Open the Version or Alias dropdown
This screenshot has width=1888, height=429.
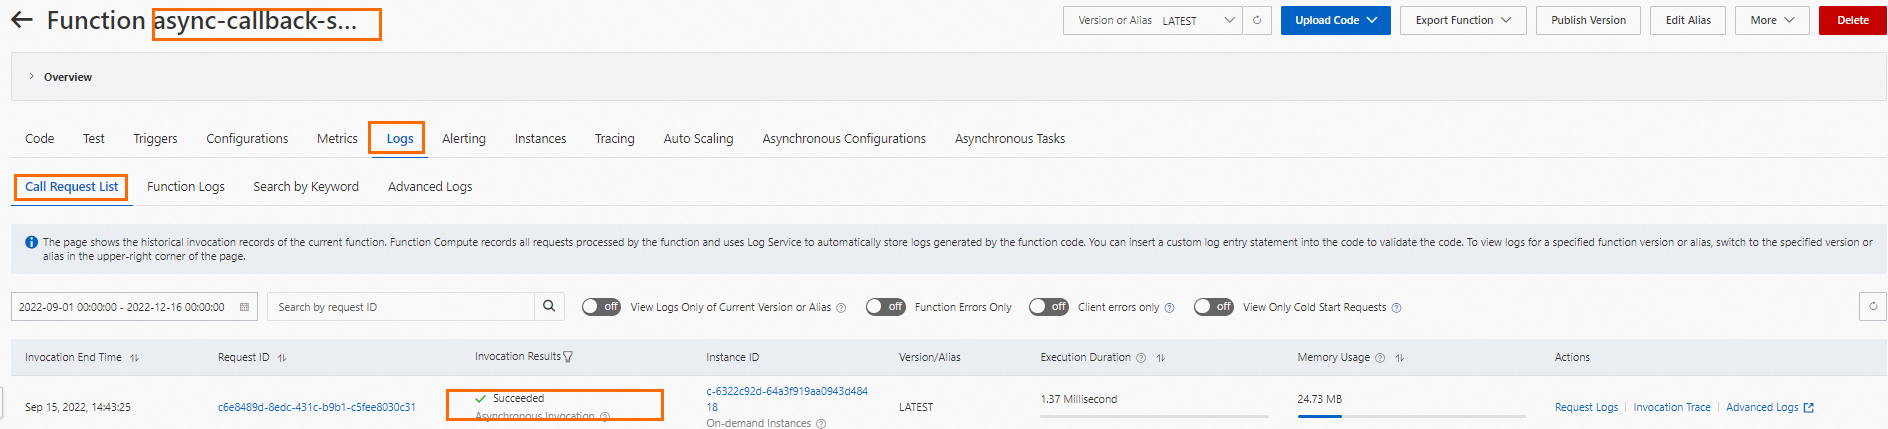(1153, 20)
